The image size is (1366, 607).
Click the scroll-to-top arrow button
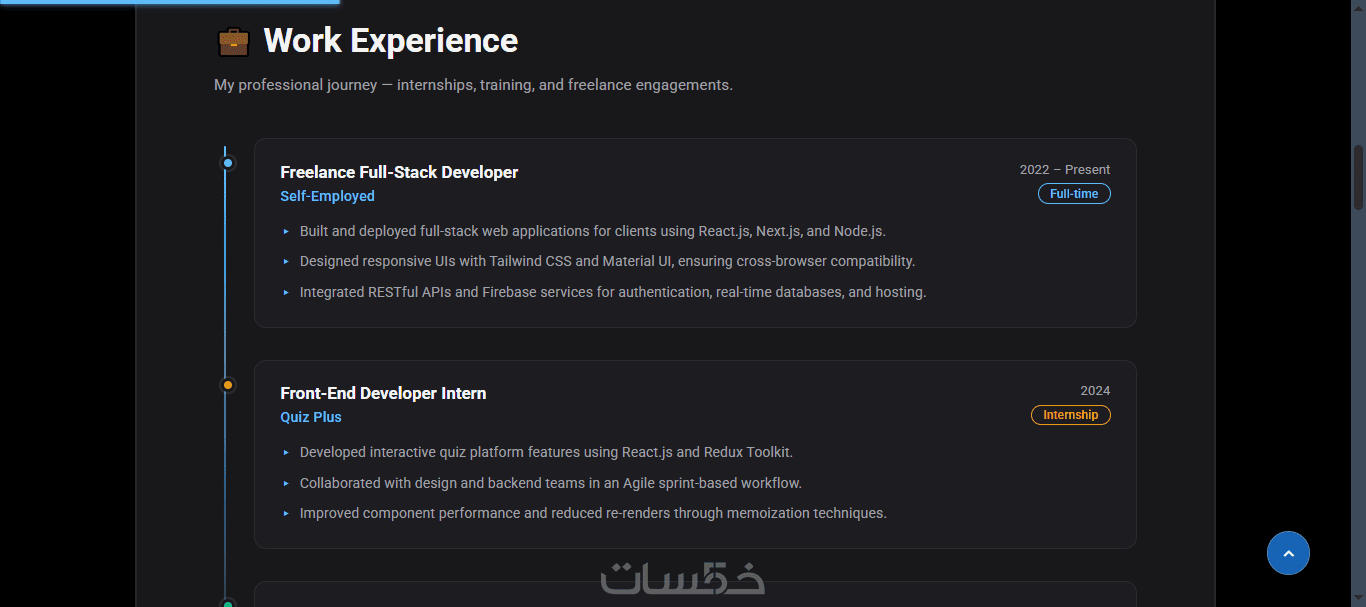[x=1288, y=553]
